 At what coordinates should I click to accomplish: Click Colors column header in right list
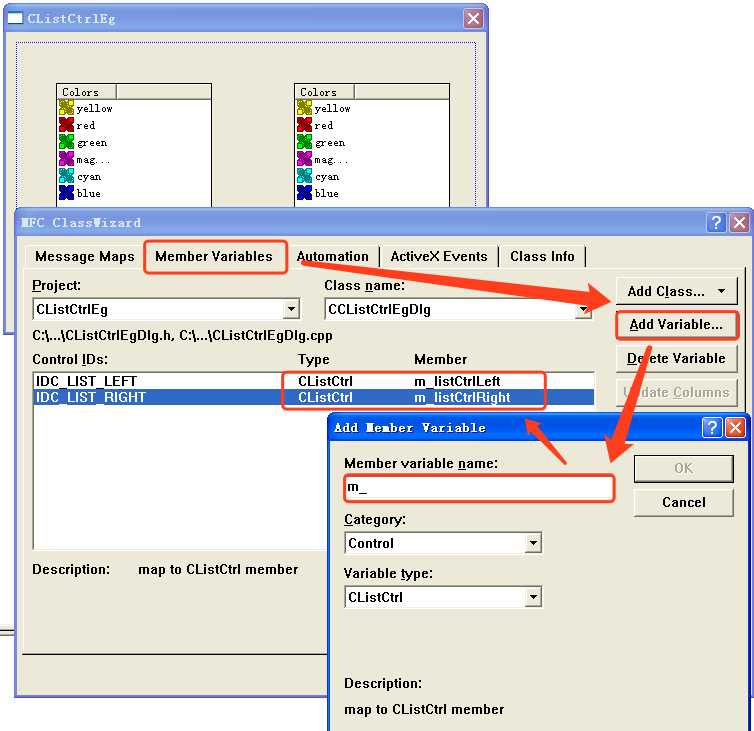(325, 92)
